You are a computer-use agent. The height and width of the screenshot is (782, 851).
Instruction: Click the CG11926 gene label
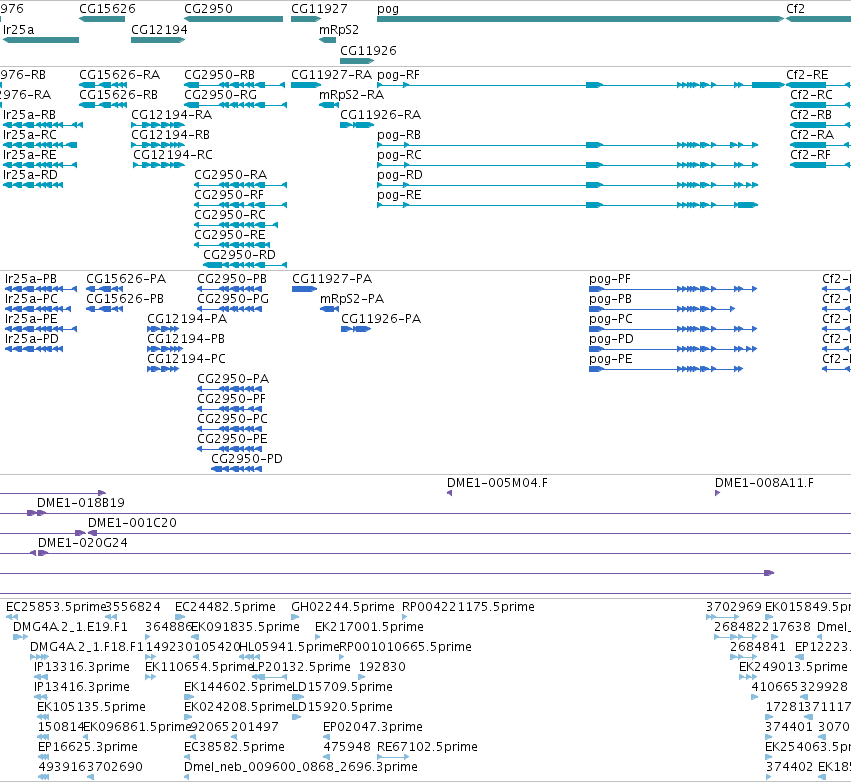[368, 50]
